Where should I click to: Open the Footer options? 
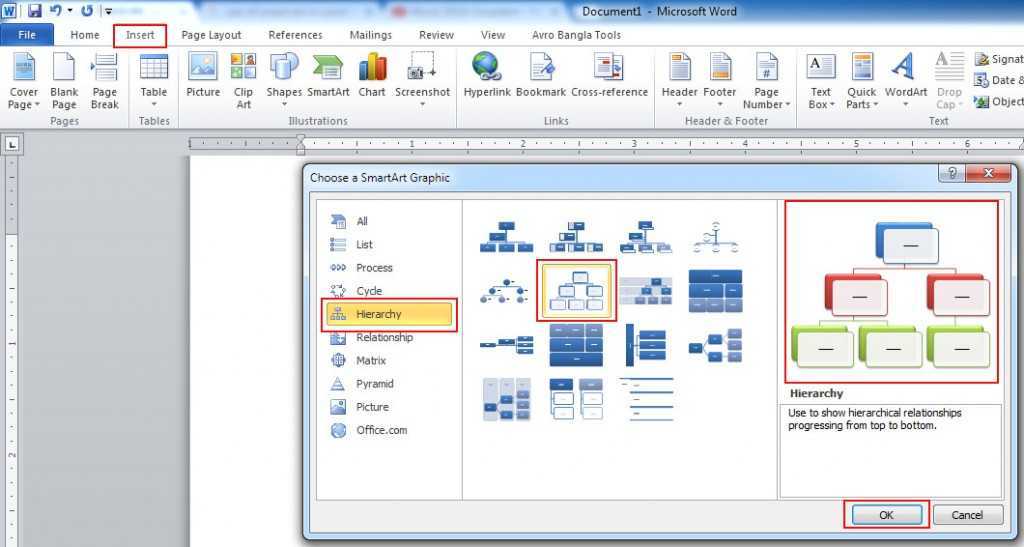[720, 80]
